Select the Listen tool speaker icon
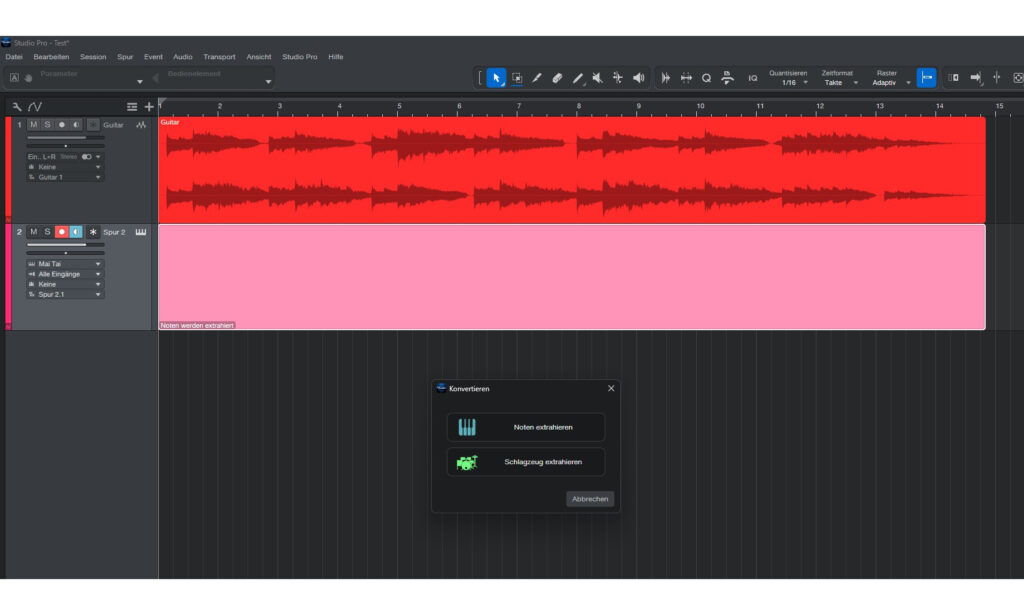Screen dimensions: 1024x615 click(640, 78)
